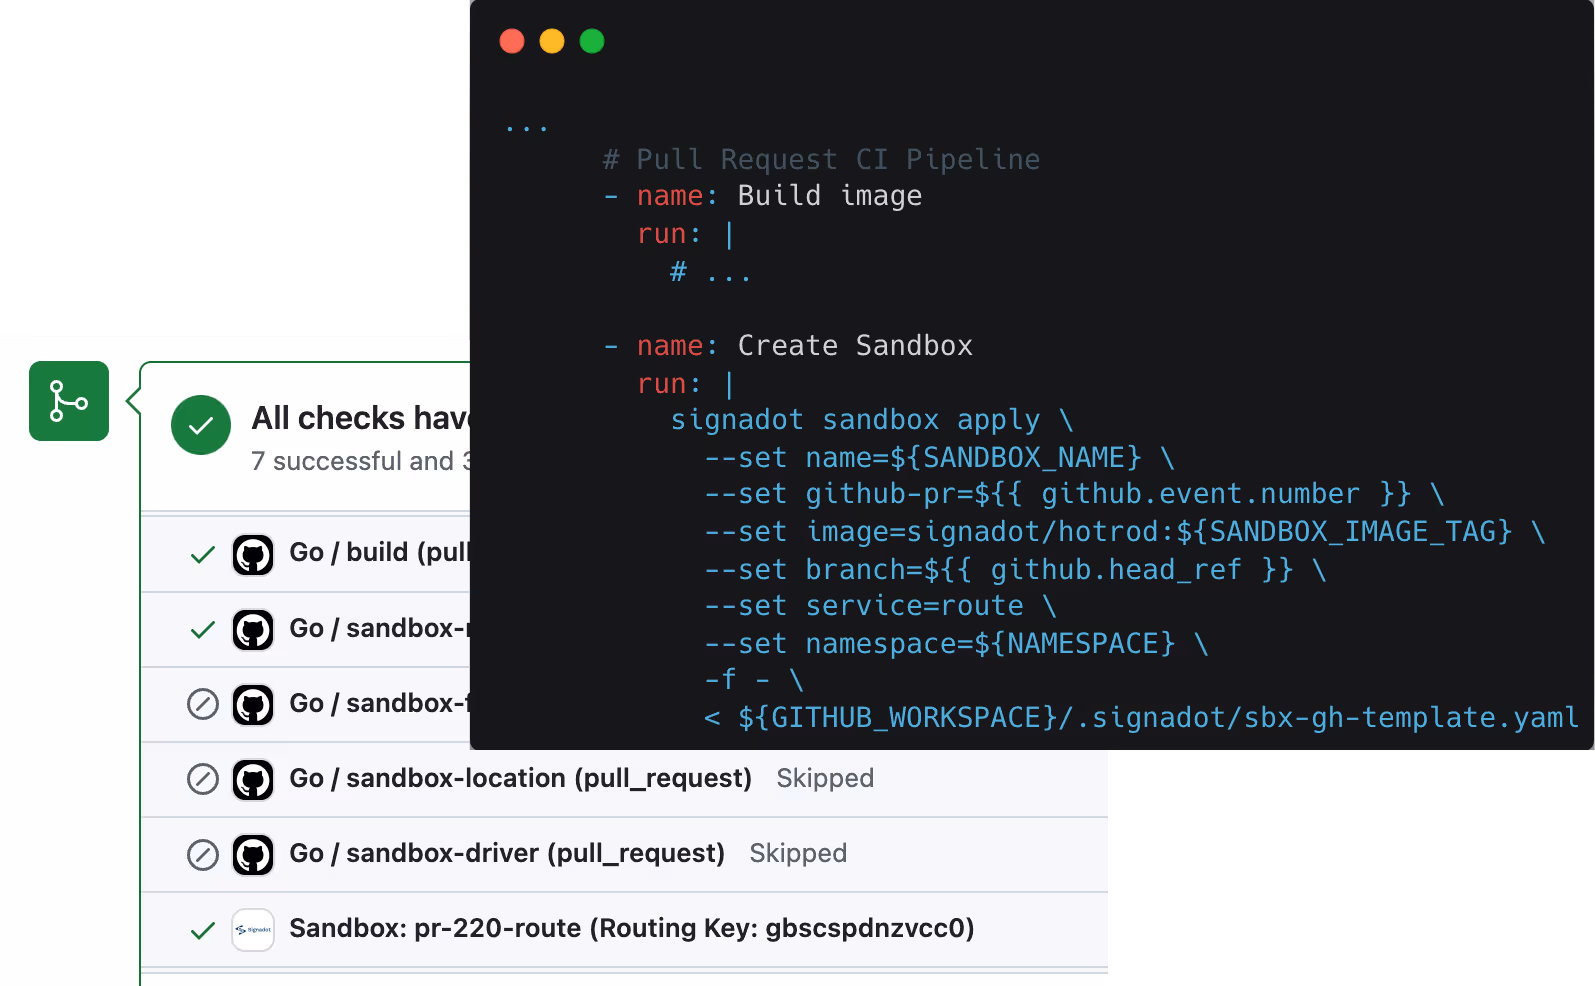
Task: Click the run: line under Create Sandbox
Action: tap(686, 384)
